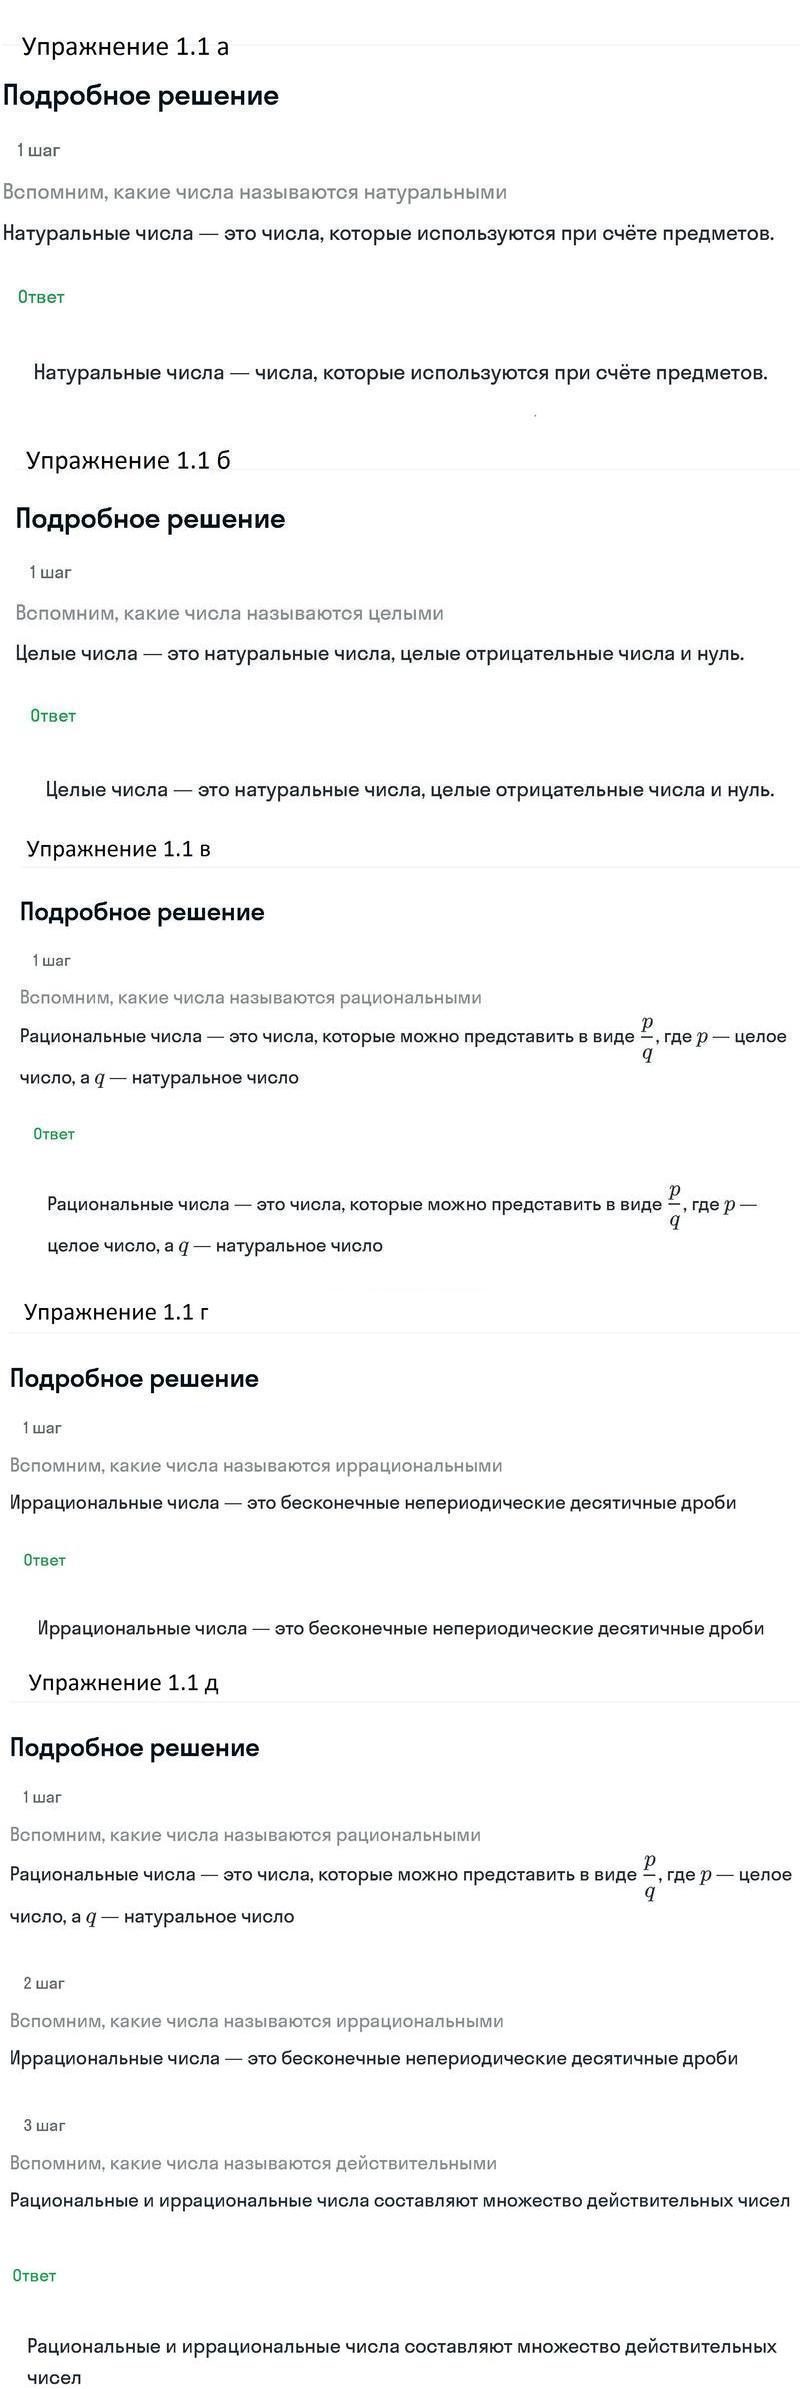Click hint "Вспомним, какие числа называются натуральными"
Image resolution: width=800 pixels, height=2389 pixels.
pyautogui.click(x=255, y=192)
